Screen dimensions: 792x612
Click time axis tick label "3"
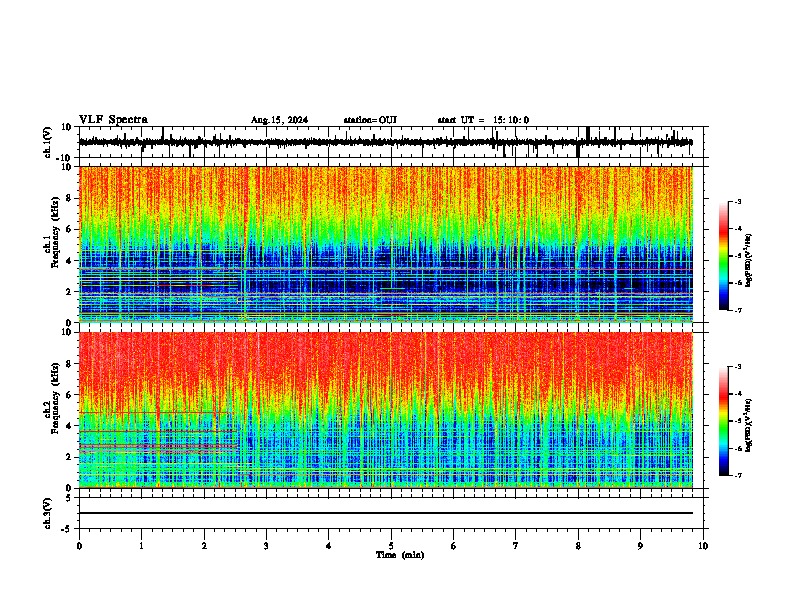pyautogui.click(x=266, y=546)
